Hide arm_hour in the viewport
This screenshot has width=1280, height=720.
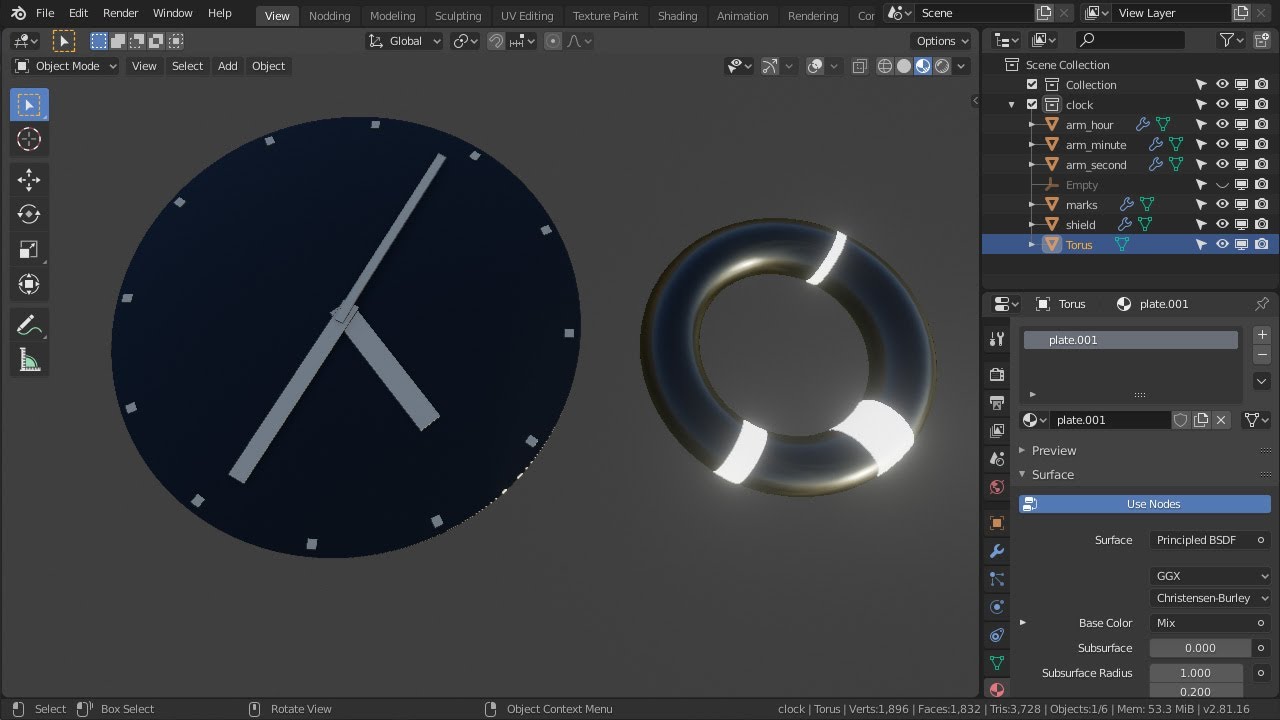[1222, 125]
